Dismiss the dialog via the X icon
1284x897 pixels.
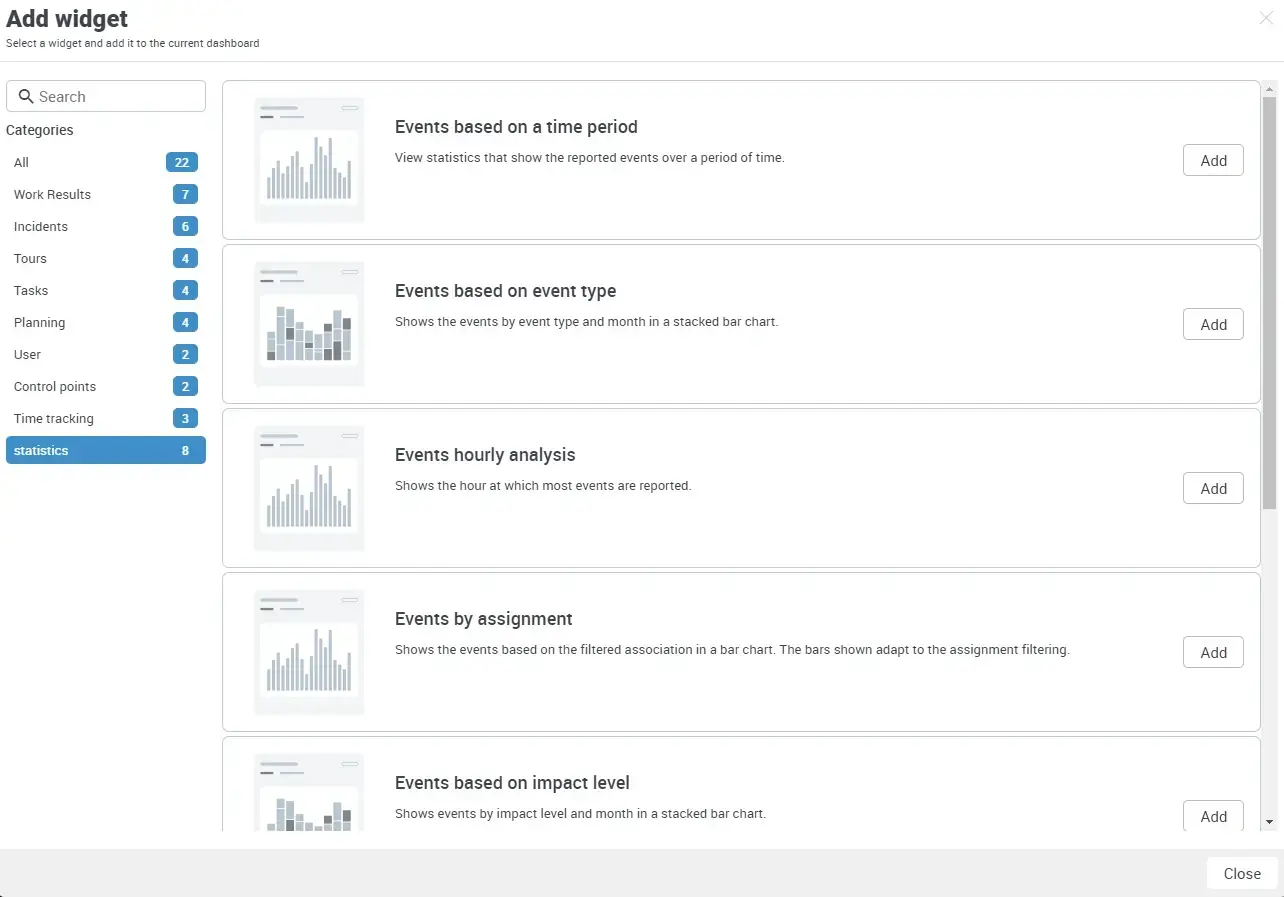click(1266, 18)
